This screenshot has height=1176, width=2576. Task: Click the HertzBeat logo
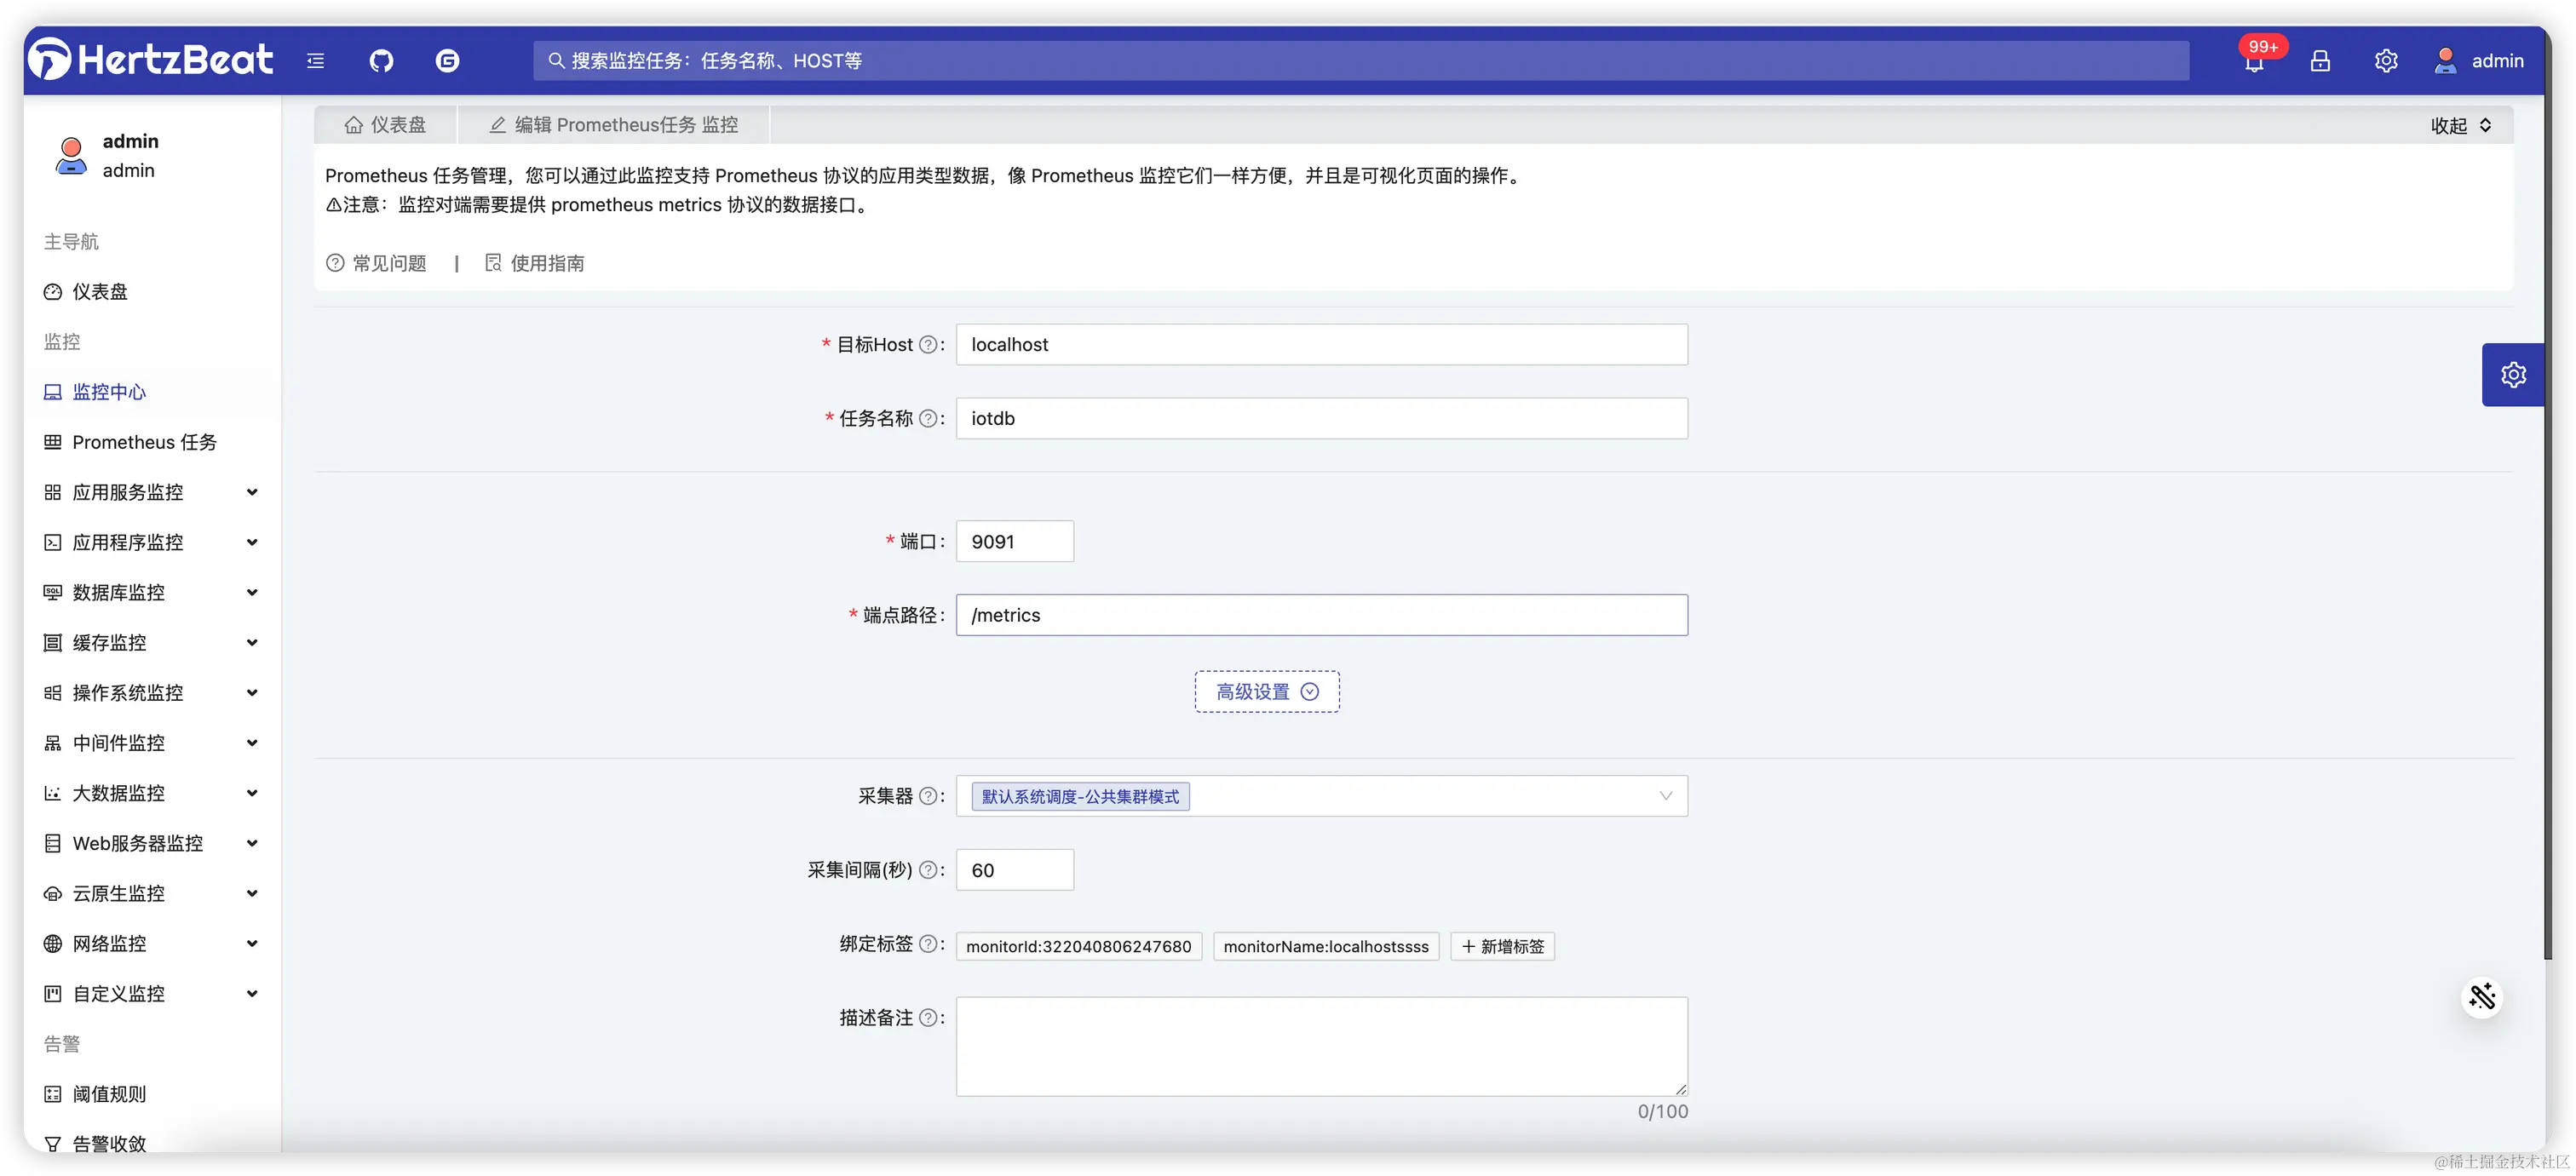150,59
